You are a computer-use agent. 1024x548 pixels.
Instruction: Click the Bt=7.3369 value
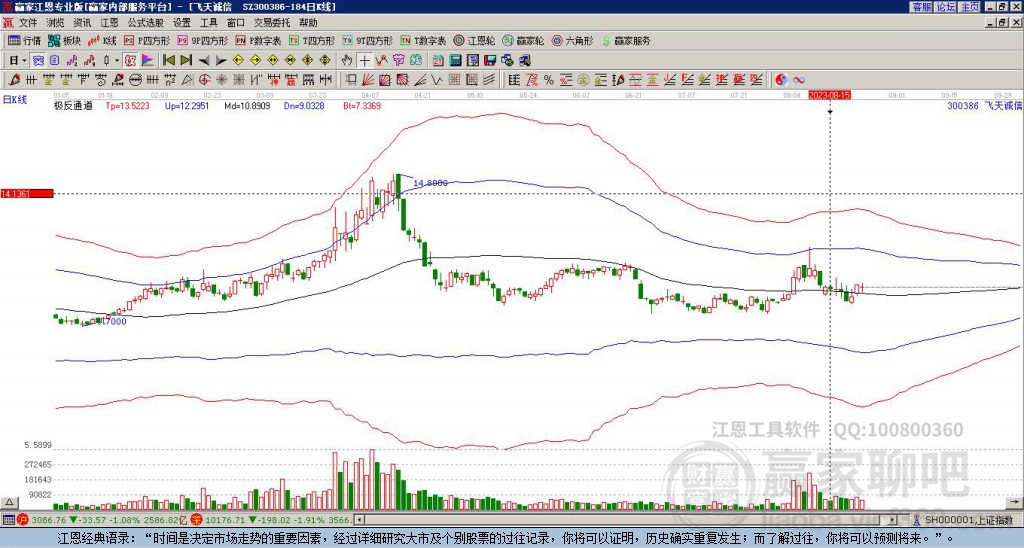click(360, 105)
